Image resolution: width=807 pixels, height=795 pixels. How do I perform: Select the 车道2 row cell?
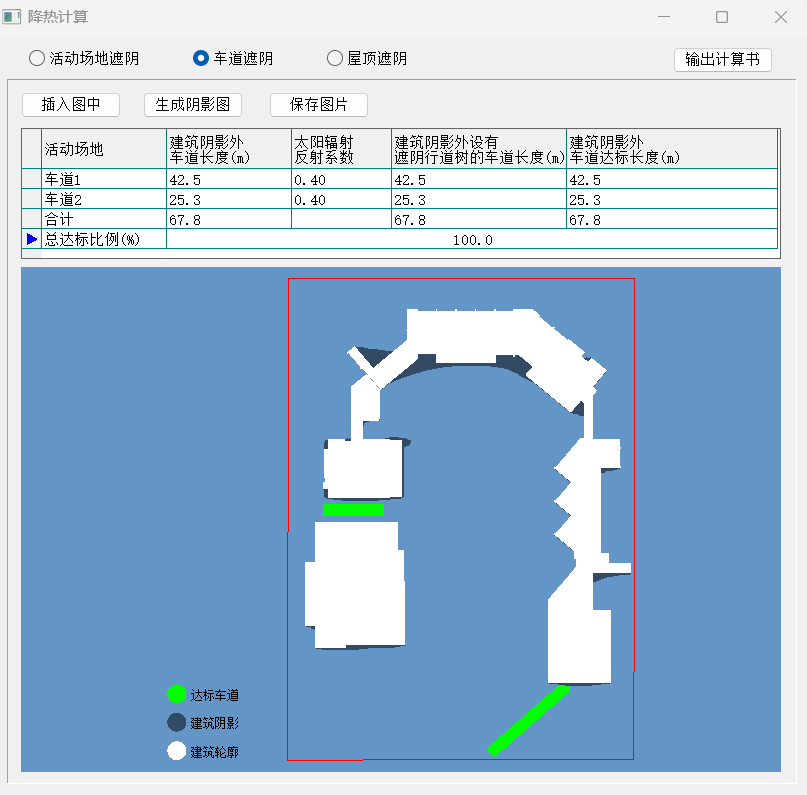pyautogui.click(x=103, y=200)
